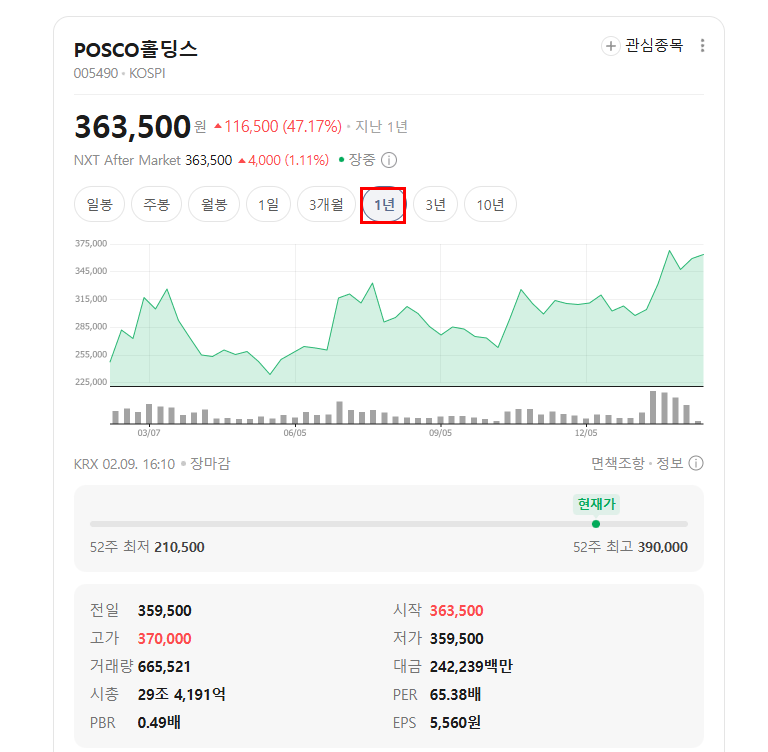
Task: Click the 현재가 marker on the 52-week range
Action: click(x=596, y=504)
